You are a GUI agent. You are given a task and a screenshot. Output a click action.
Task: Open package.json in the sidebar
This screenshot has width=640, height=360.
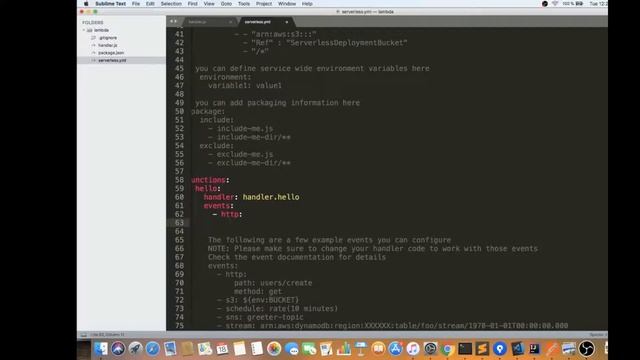[111, 53]
